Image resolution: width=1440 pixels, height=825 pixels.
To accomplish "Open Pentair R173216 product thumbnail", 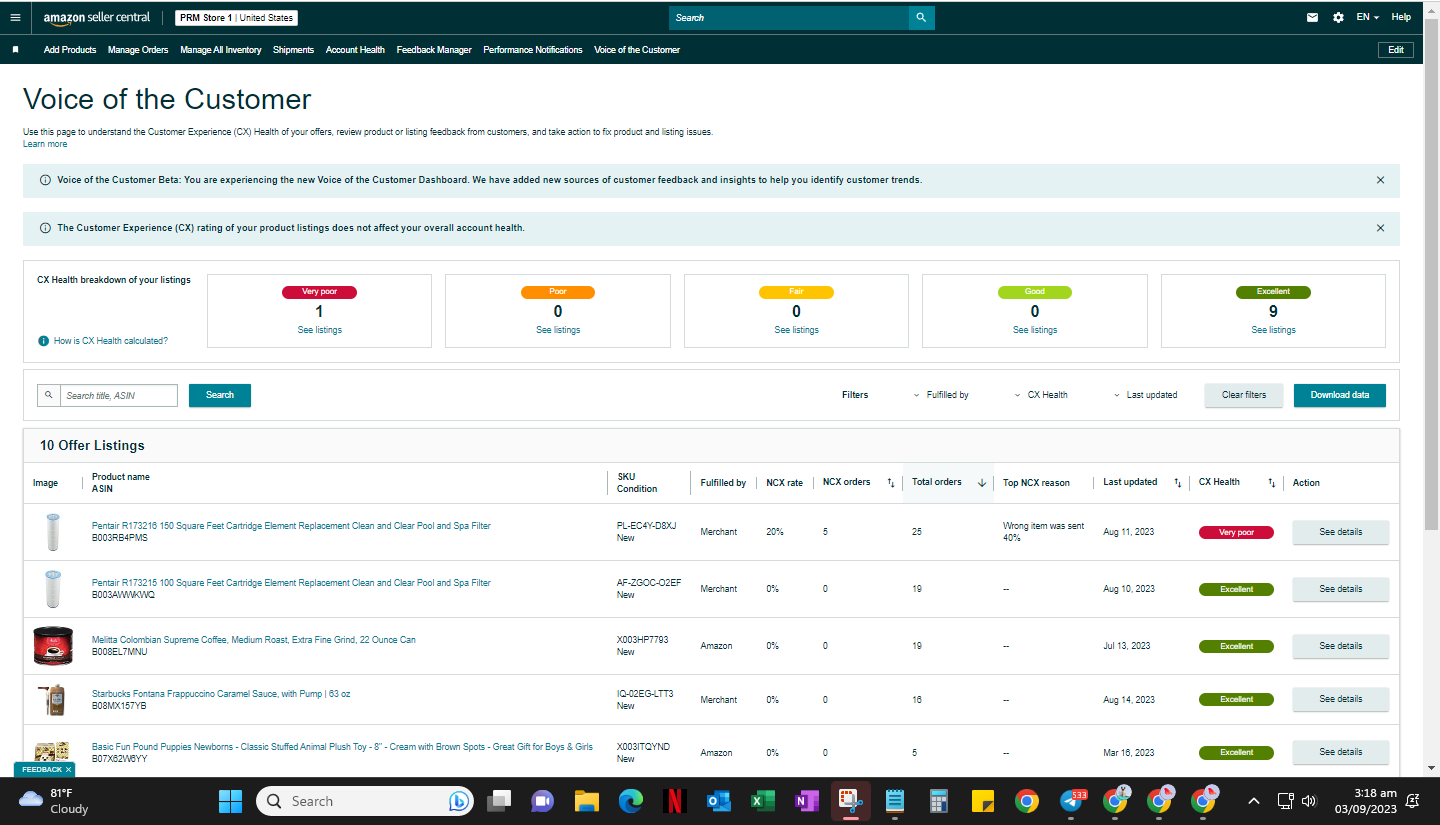I will tap(52, 532).
